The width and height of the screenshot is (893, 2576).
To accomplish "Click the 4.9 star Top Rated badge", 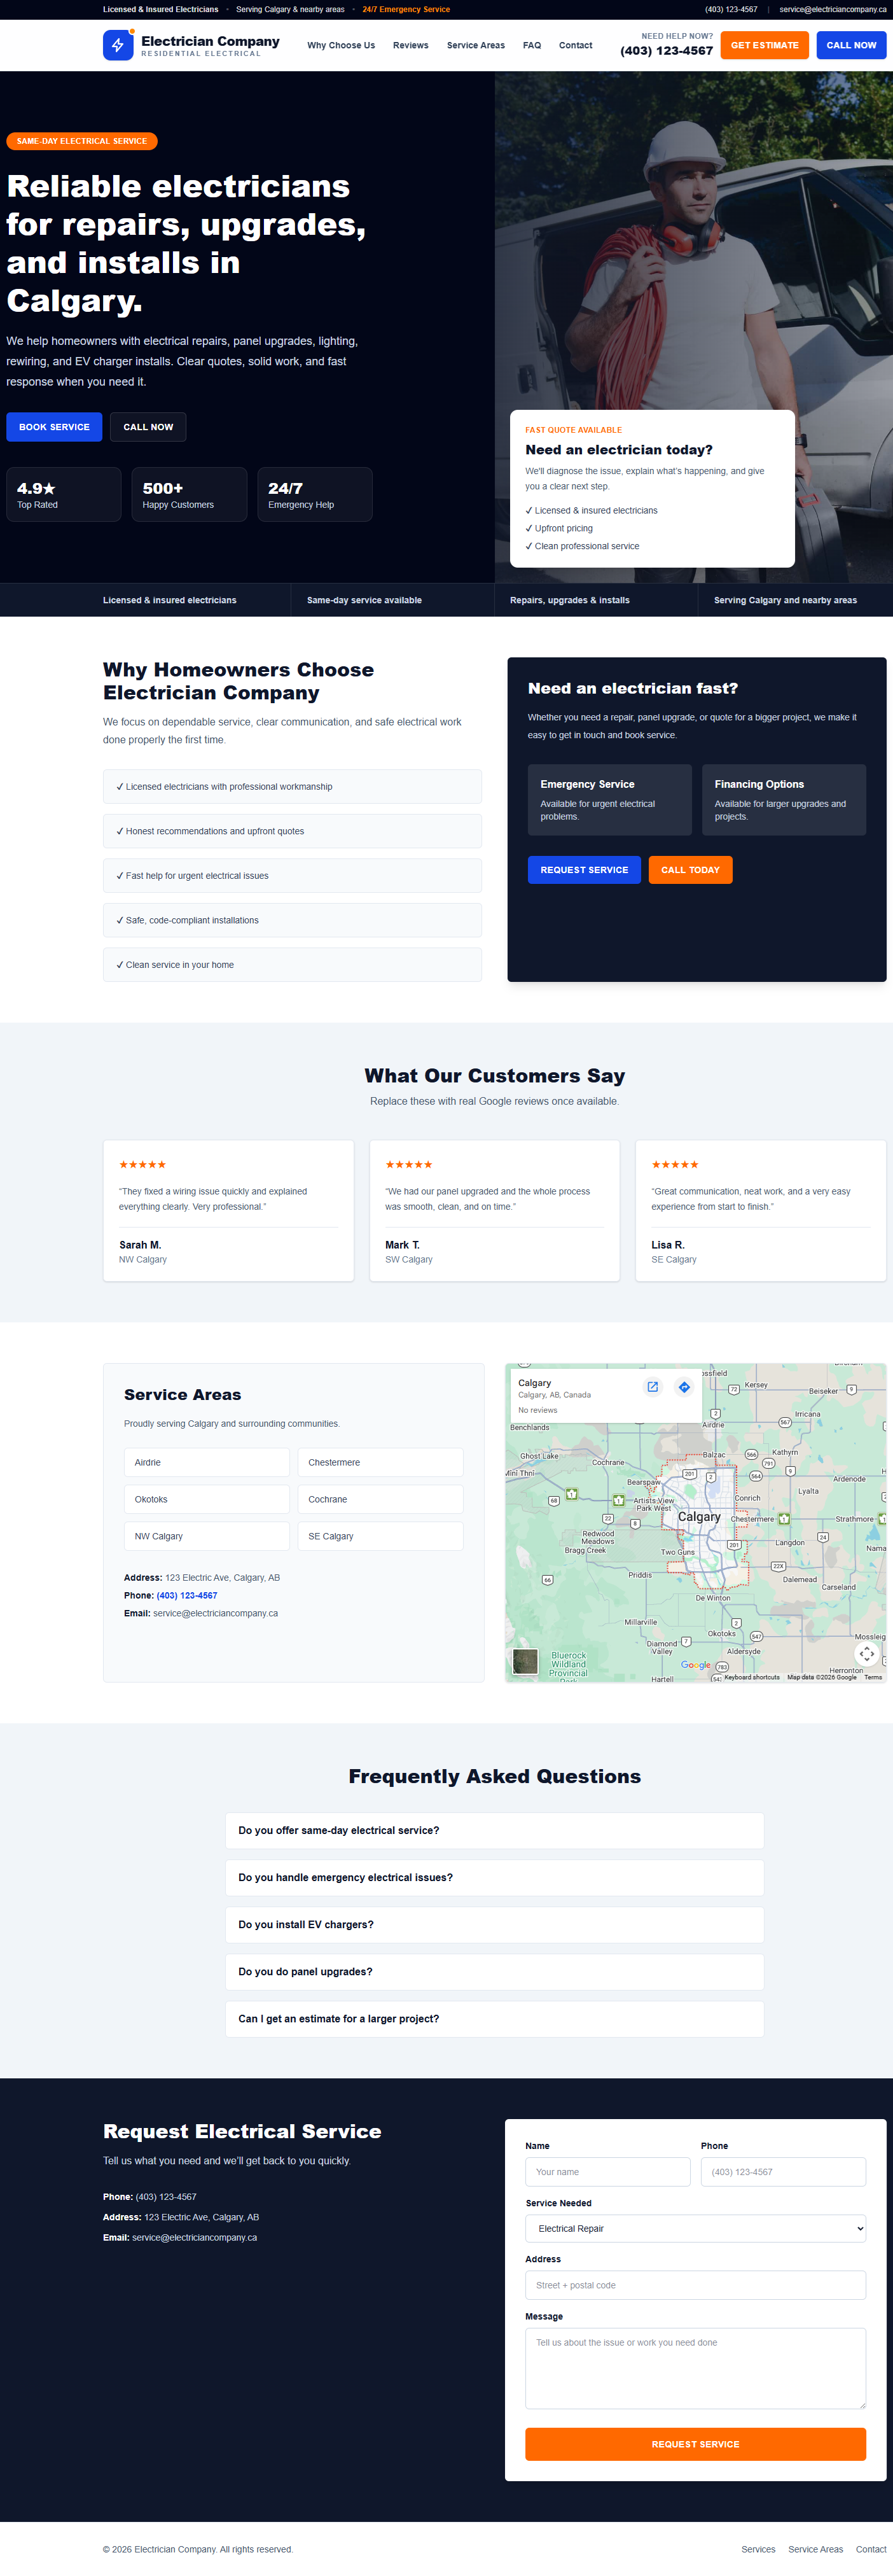I will (x=64, y=495).
